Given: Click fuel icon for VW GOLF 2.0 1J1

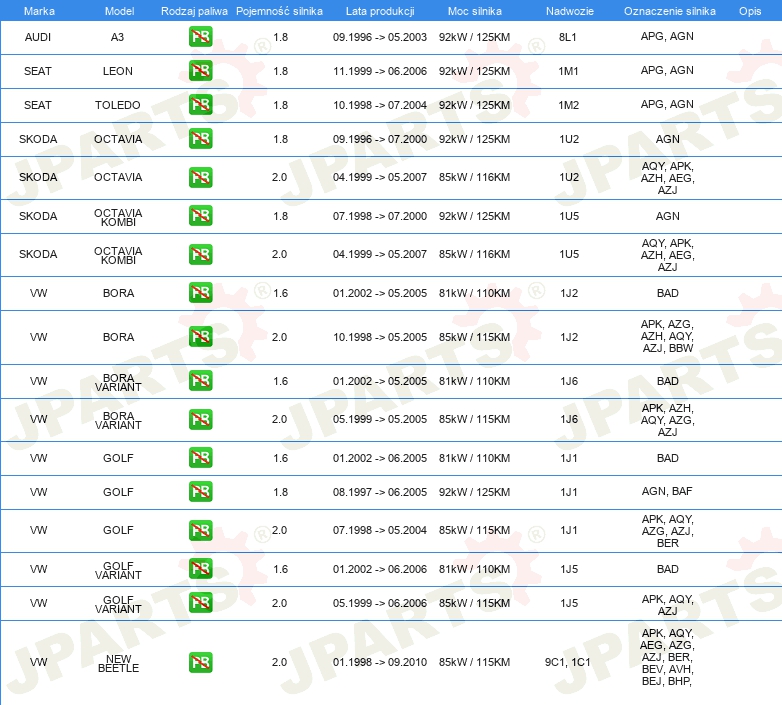Looking at the screenshot, I should pyautogui.click(x=200, y=530).
